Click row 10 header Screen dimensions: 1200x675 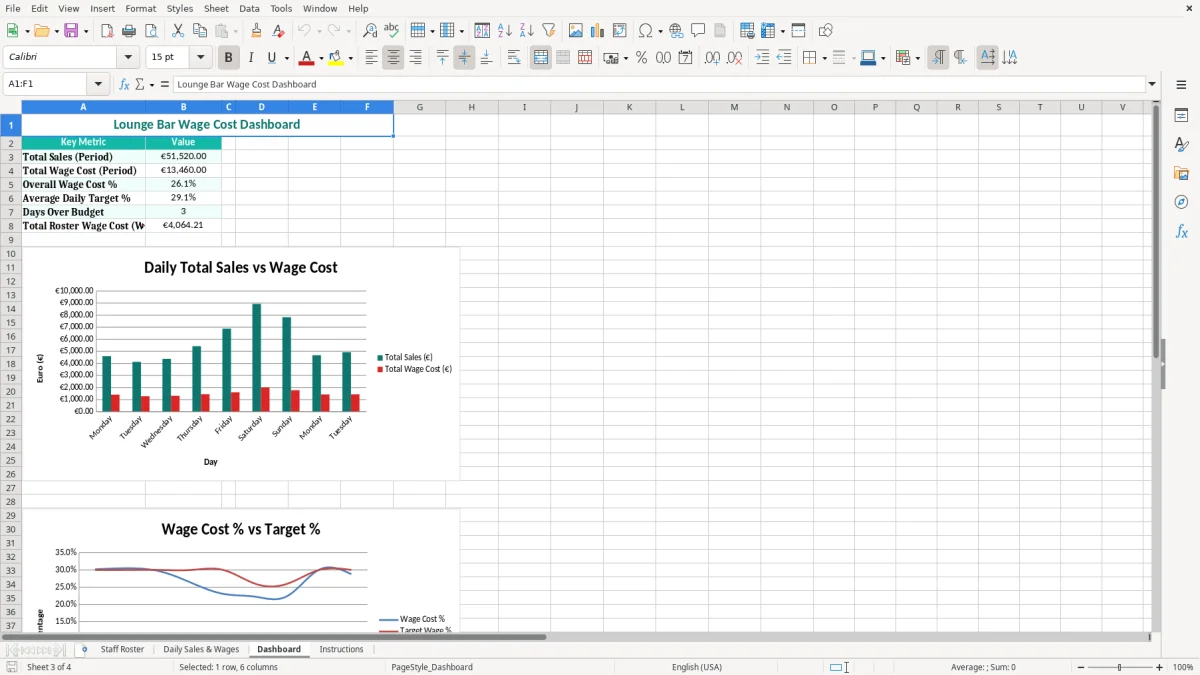(10, 254)
